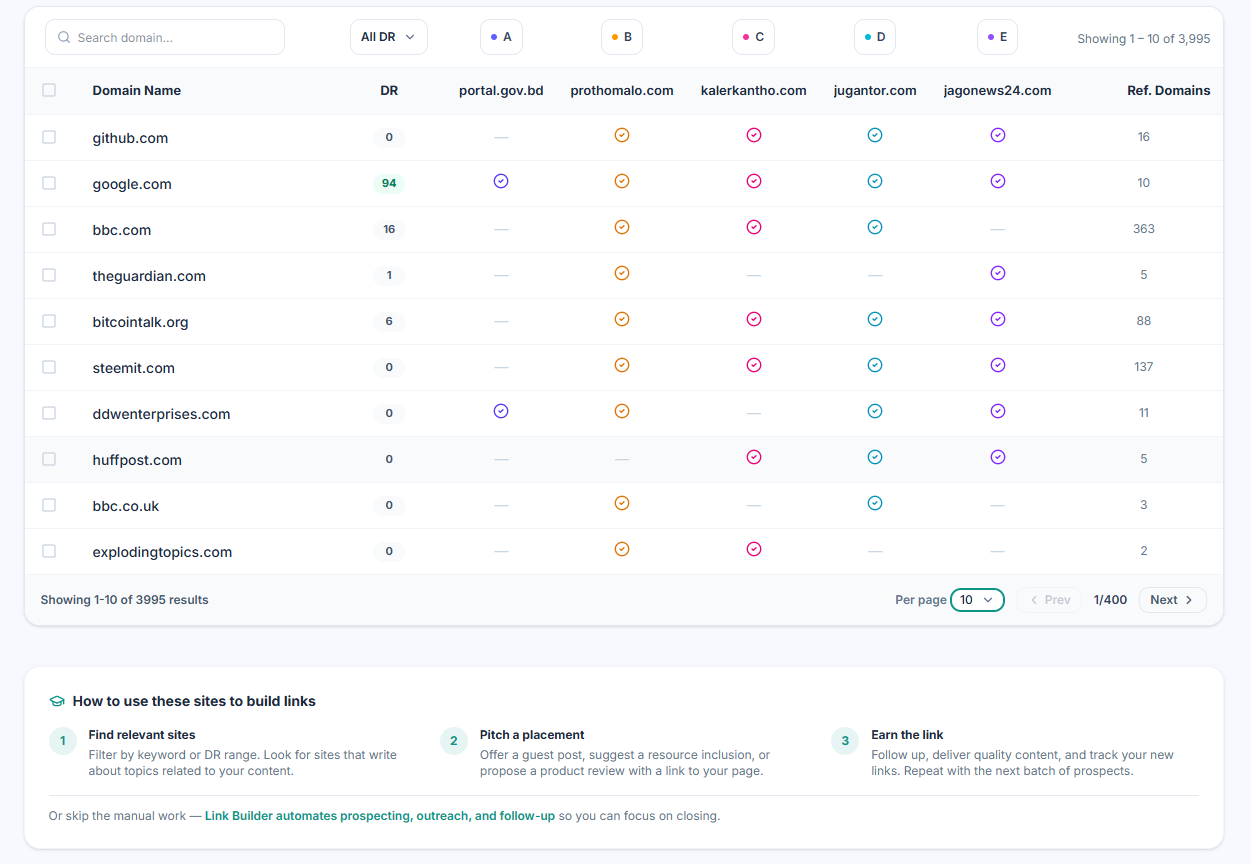The height and width of the screenshot is (864, 1251).
Task: Toggle competitor B filter chip
Action: 622,37
